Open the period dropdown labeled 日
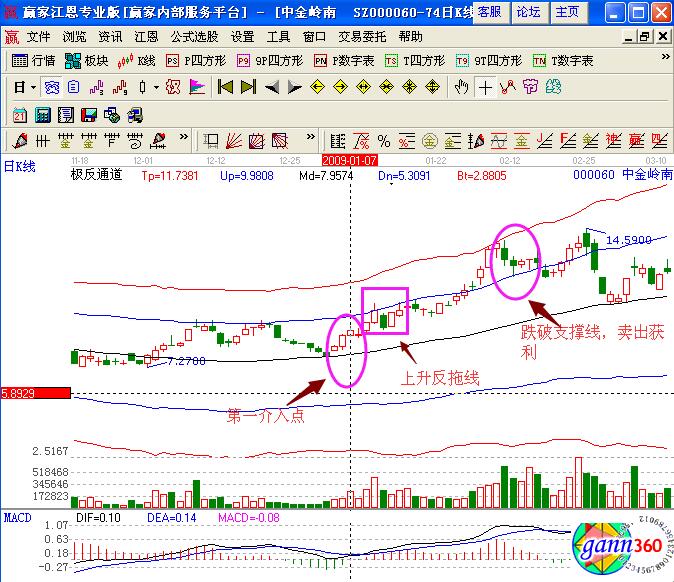 pos(24,87)
